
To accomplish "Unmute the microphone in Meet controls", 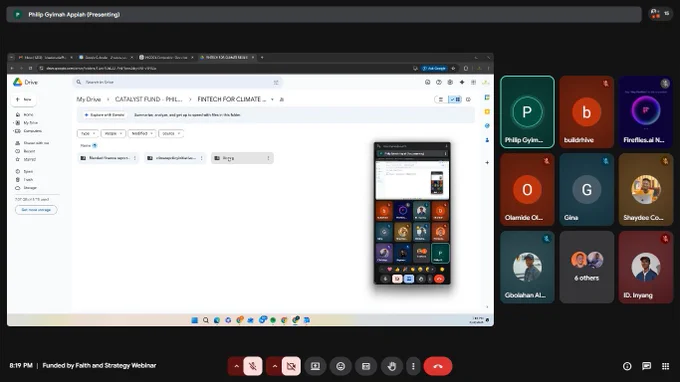I will click(x=253, y=366).
